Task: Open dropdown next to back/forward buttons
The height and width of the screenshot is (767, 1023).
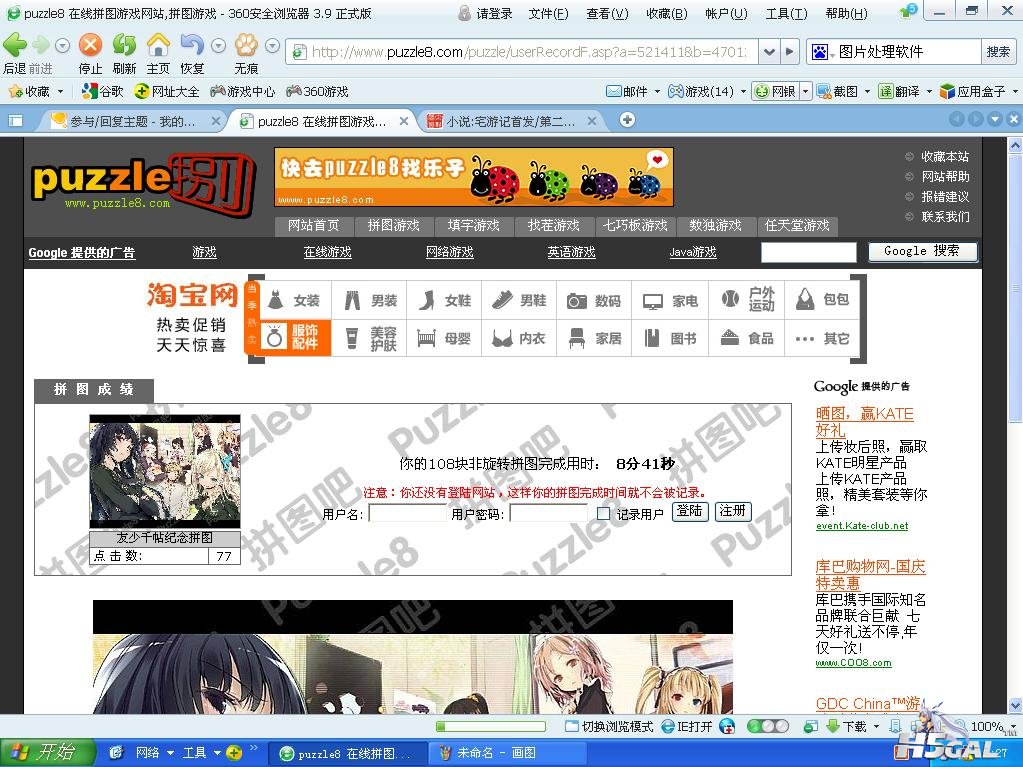Action: 62,46
